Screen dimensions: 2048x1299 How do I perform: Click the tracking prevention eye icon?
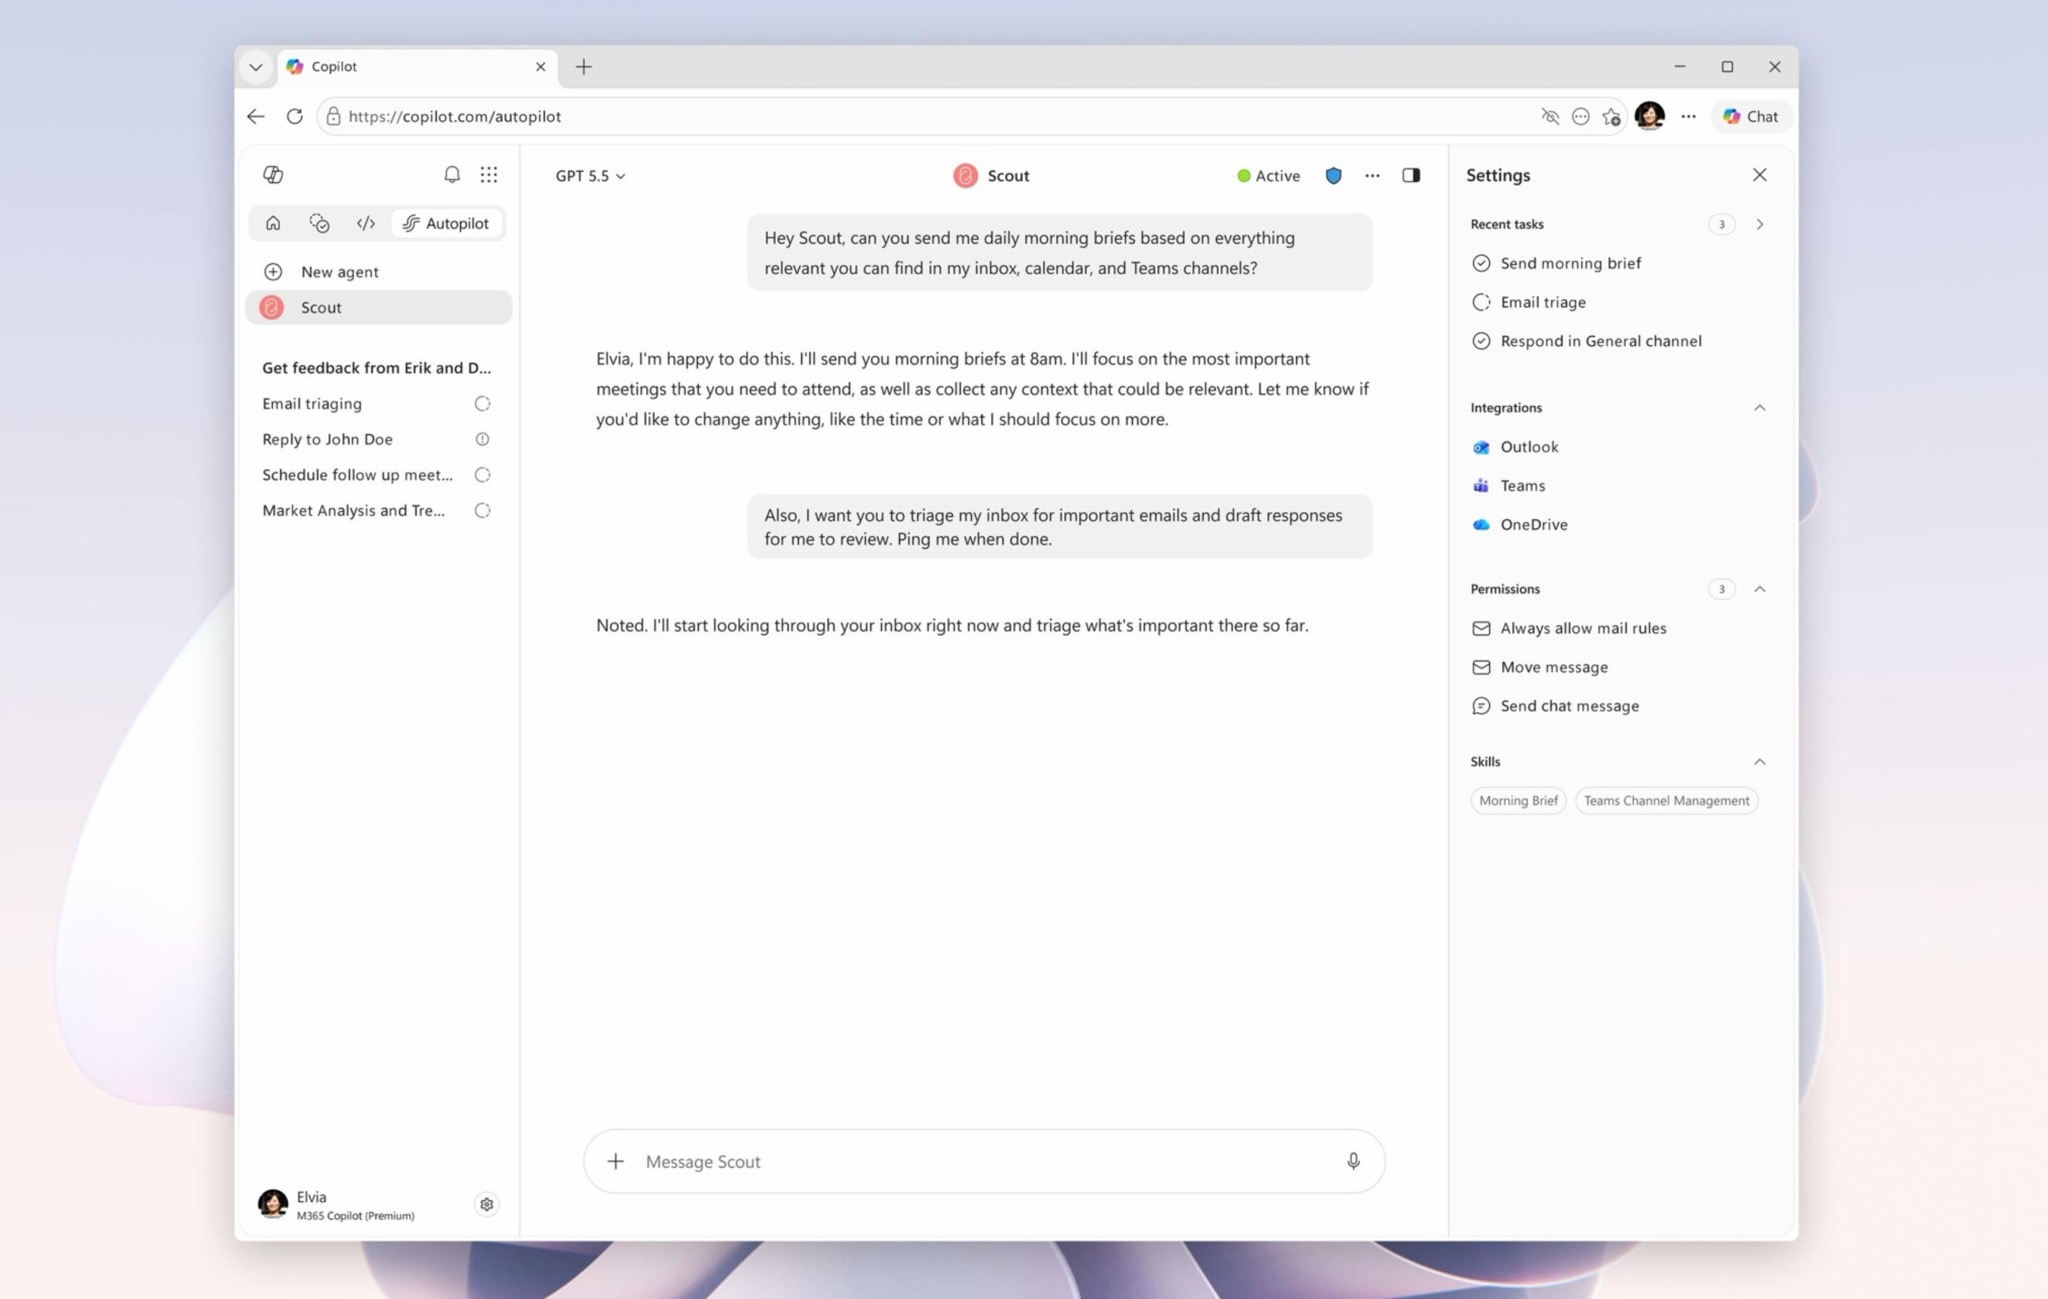(x=1550, y=117)
